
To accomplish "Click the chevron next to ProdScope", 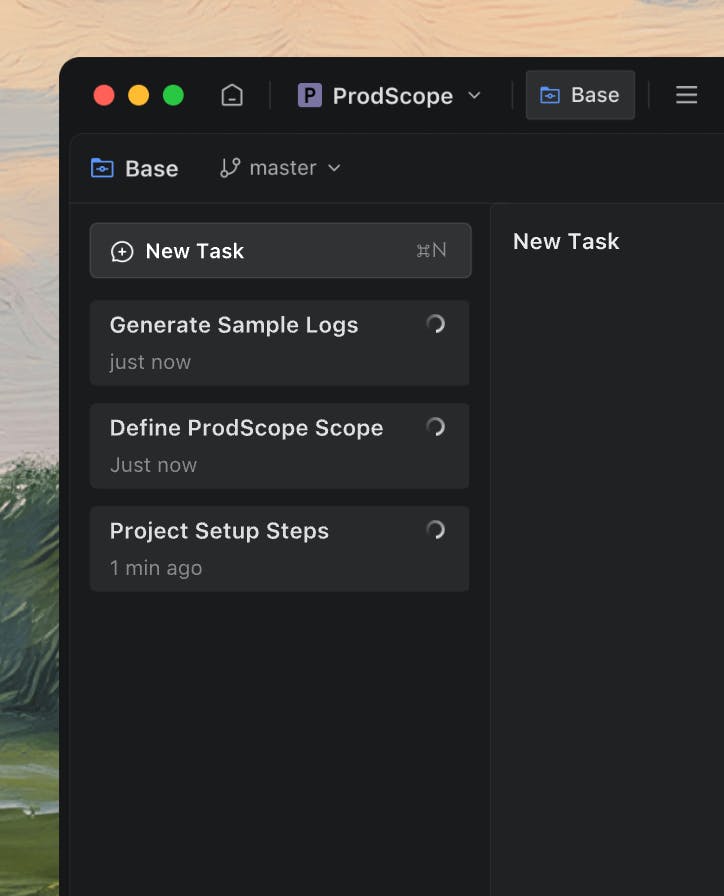I will (475, 95).
